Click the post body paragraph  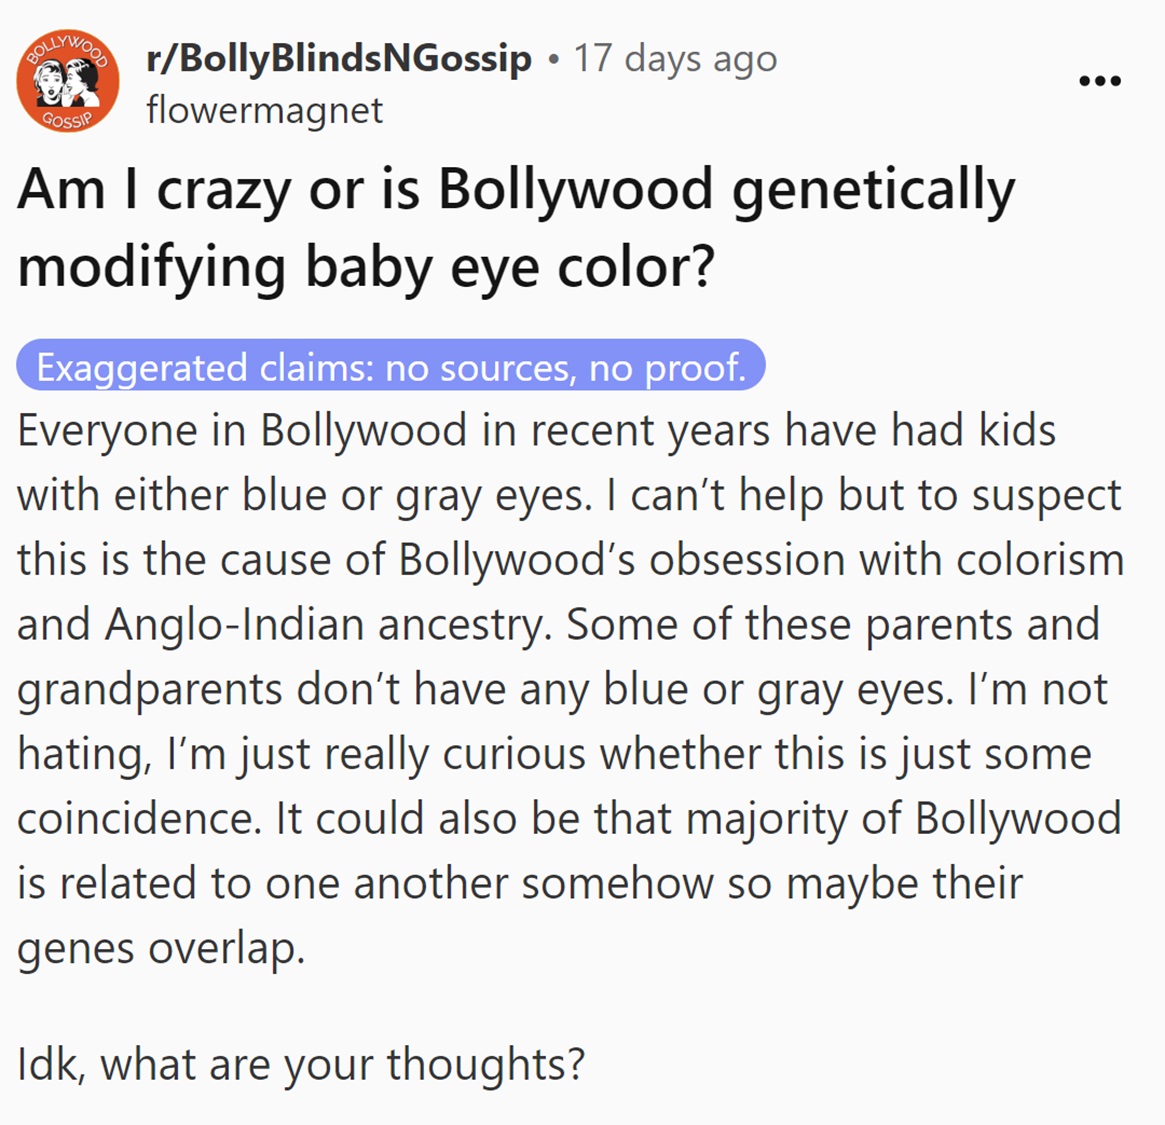(570, 688)
